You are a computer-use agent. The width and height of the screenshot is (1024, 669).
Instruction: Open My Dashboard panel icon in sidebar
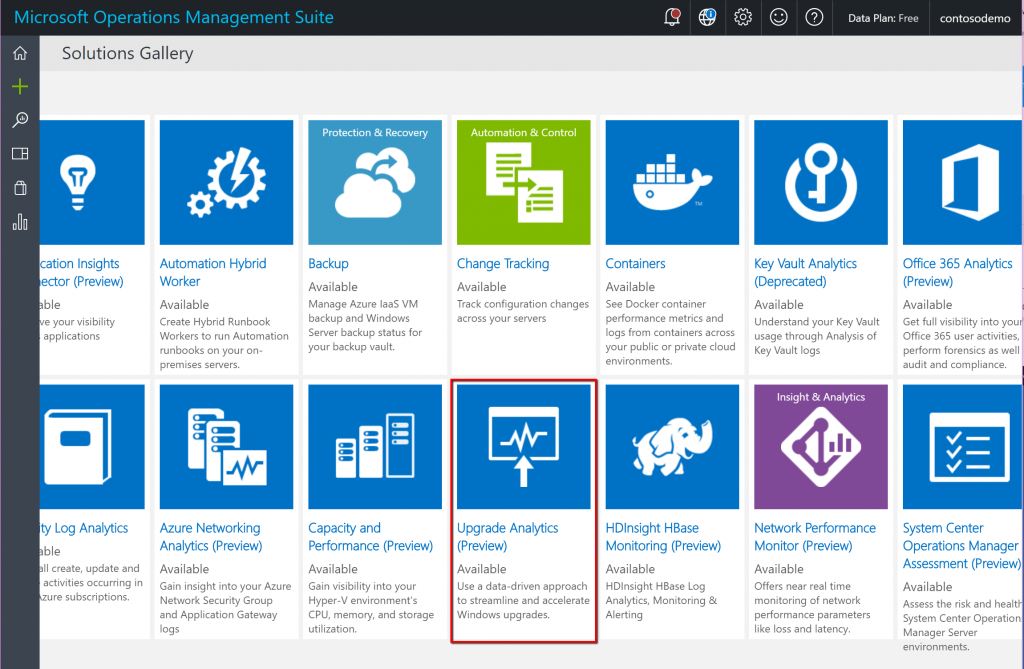point(20,154)
